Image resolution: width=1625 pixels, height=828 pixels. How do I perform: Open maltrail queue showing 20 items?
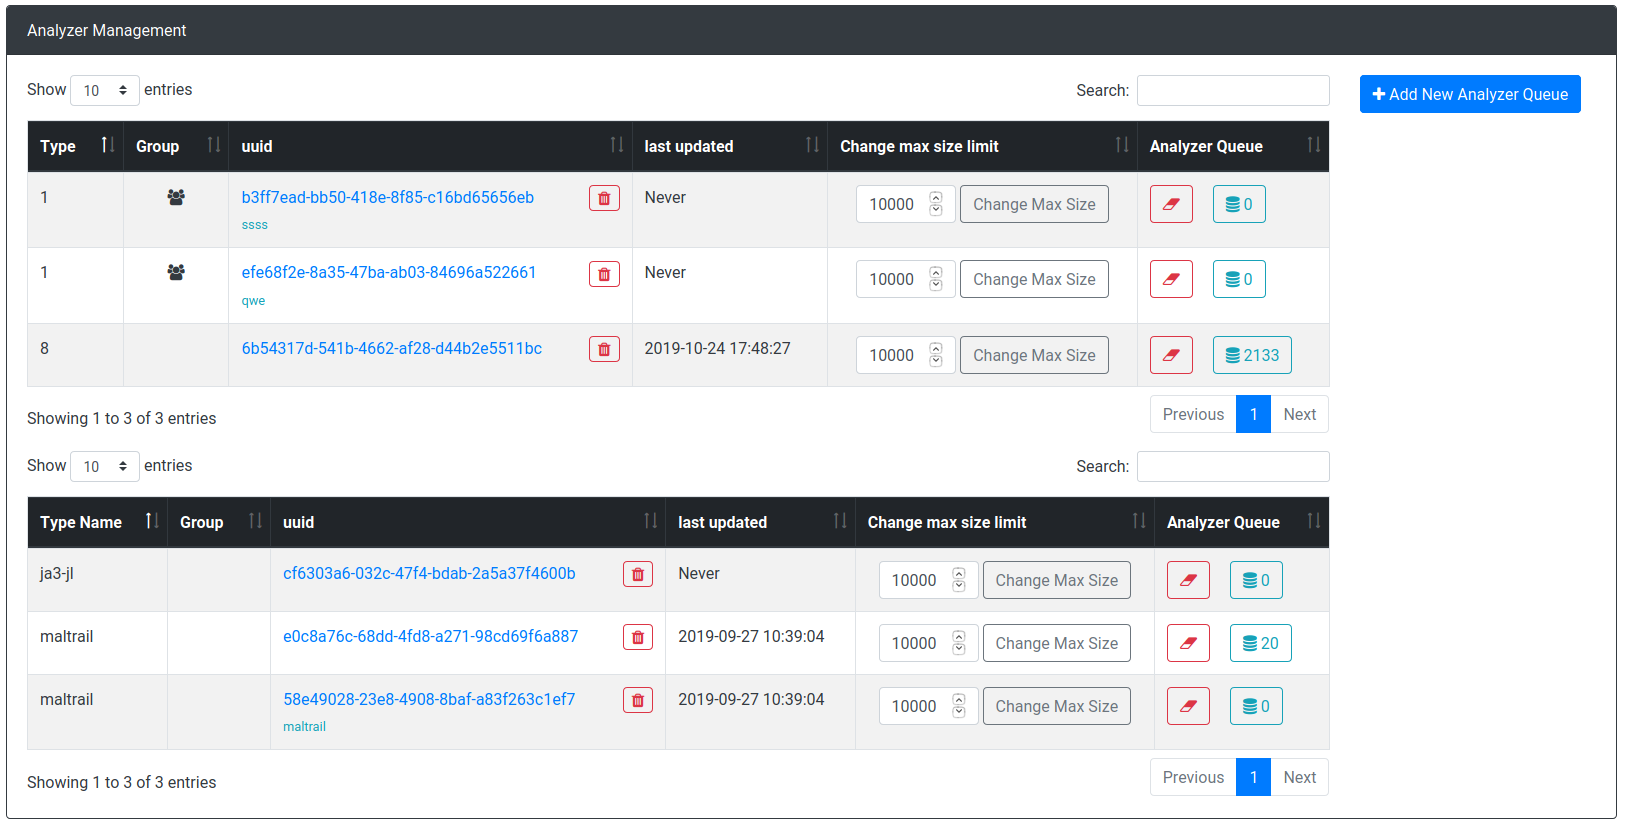pos(1260,643)
